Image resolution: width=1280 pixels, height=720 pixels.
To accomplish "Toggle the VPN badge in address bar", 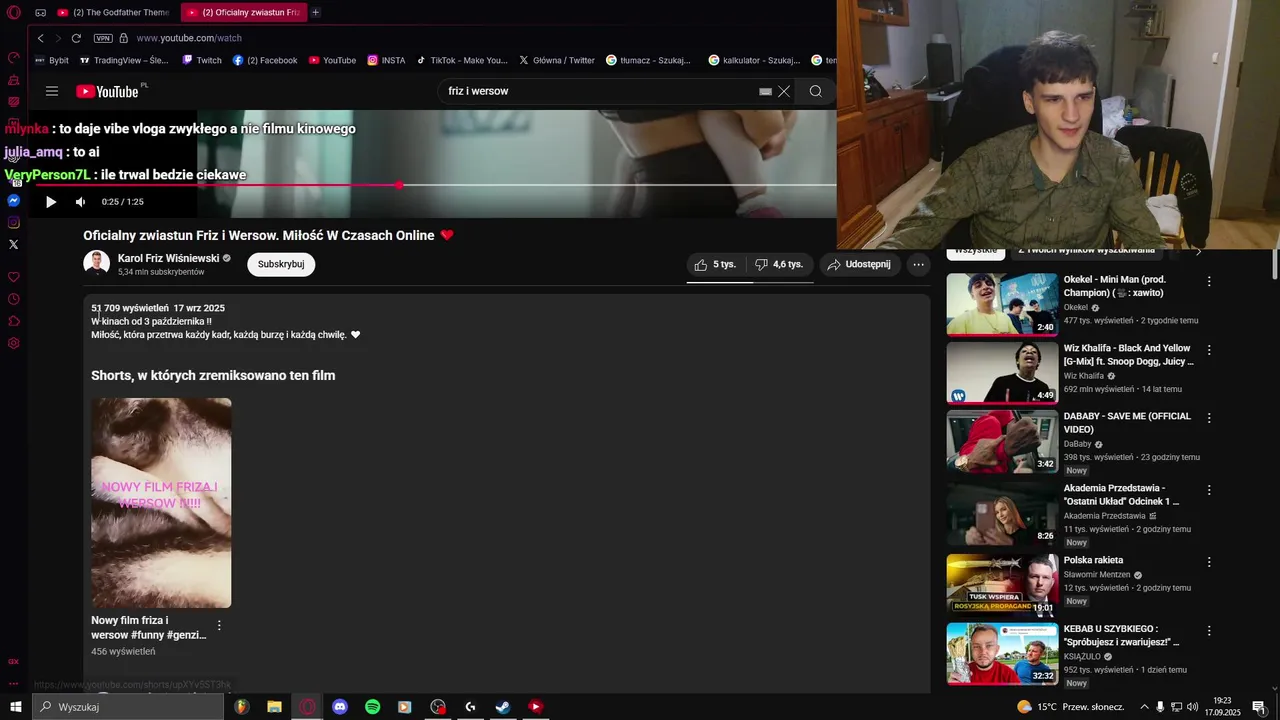I will pos(103,38).
